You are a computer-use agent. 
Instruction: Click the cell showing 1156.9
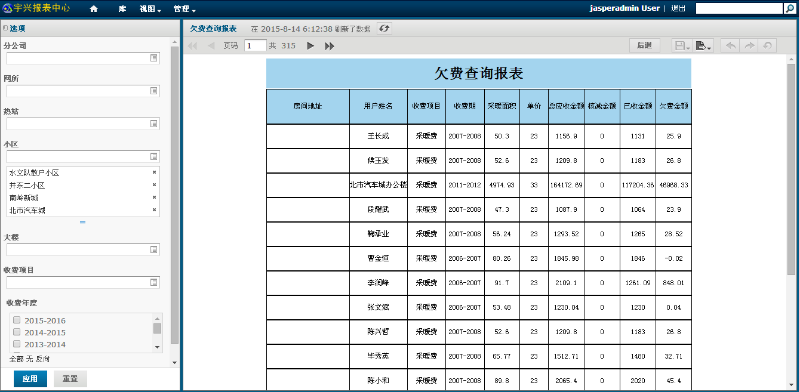pyautogui.click(x=566, y=136)
